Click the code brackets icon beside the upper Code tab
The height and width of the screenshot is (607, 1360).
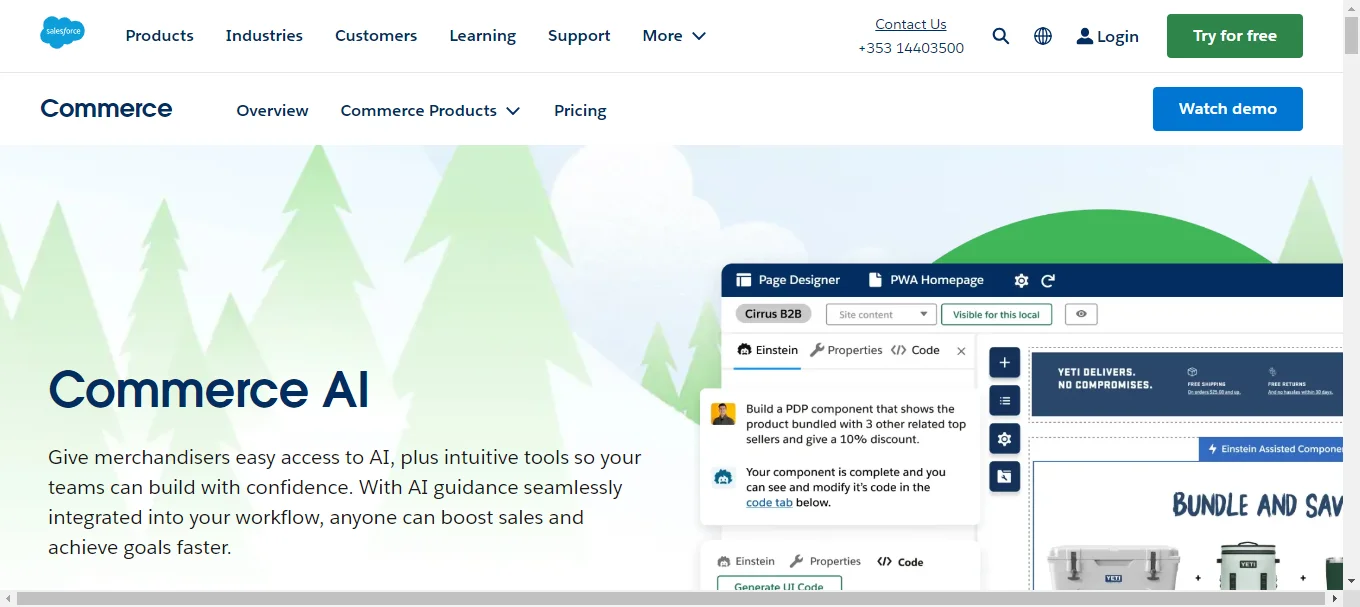coord(898,350)
